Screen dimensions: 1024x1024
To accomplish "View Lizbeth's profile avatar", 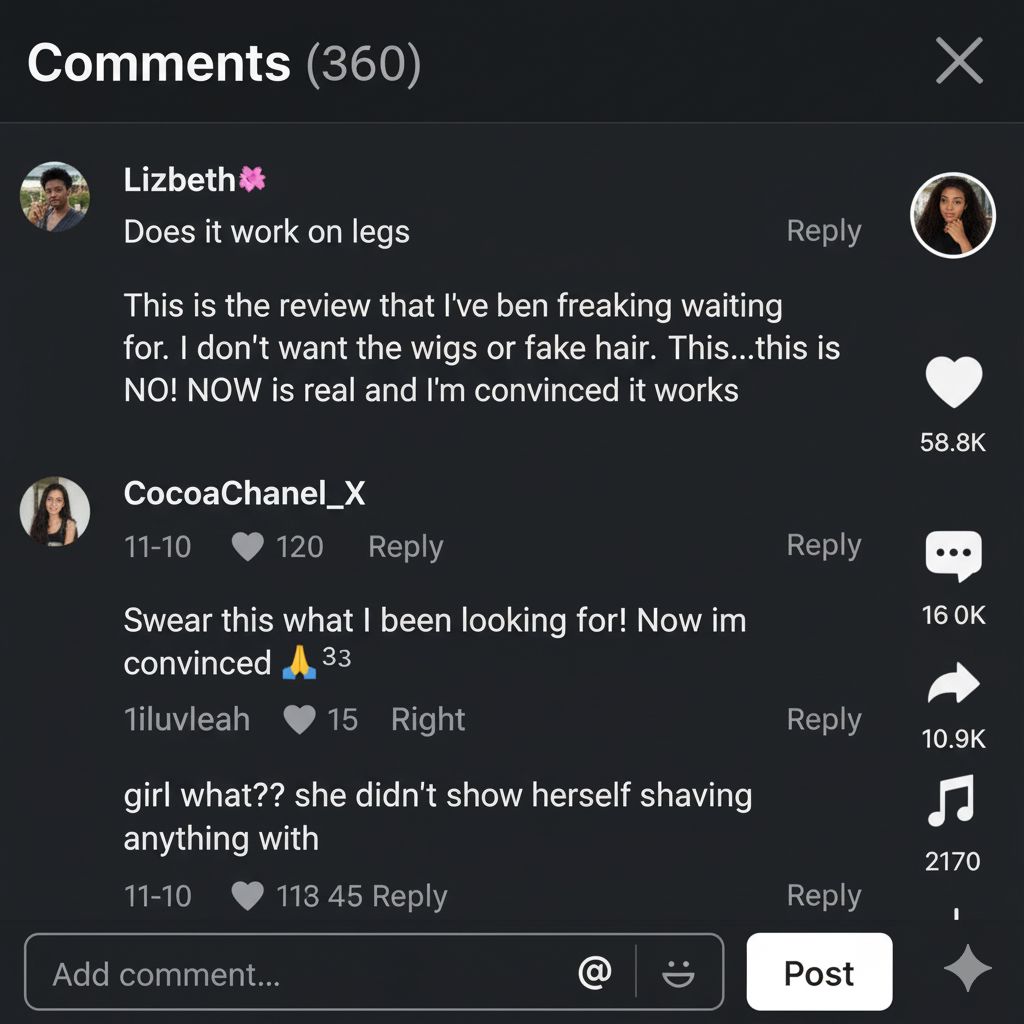I will 54,197.
